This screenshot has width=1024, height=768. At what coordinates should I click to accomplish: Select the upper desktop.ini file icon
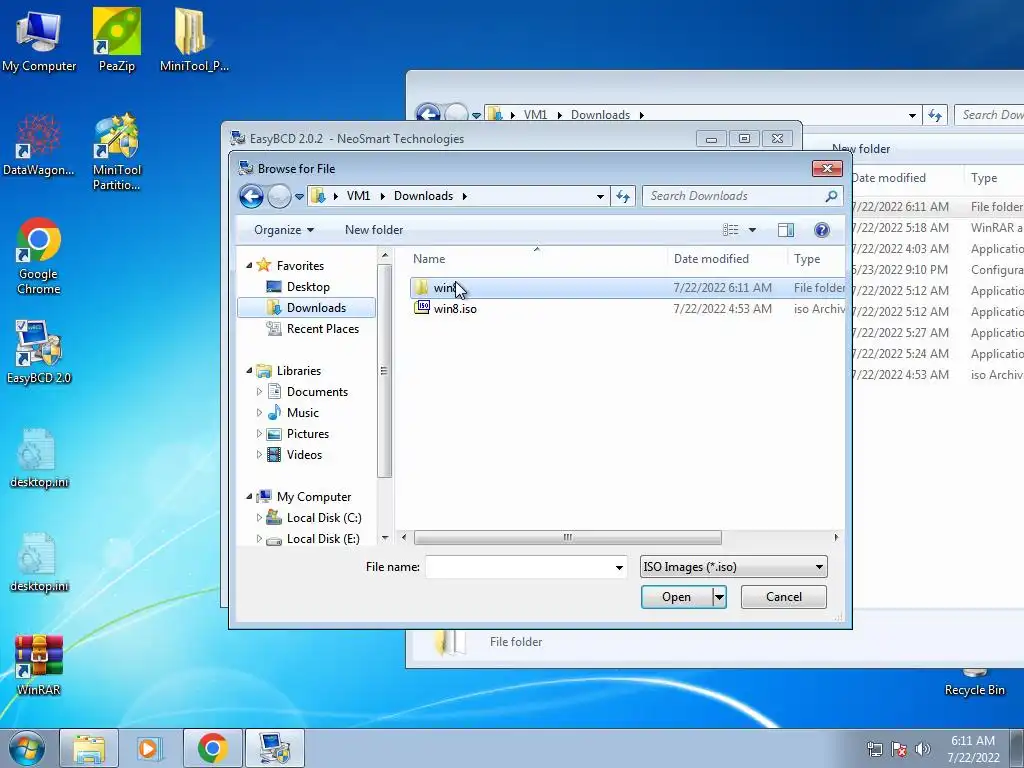[x=39, y=458]
